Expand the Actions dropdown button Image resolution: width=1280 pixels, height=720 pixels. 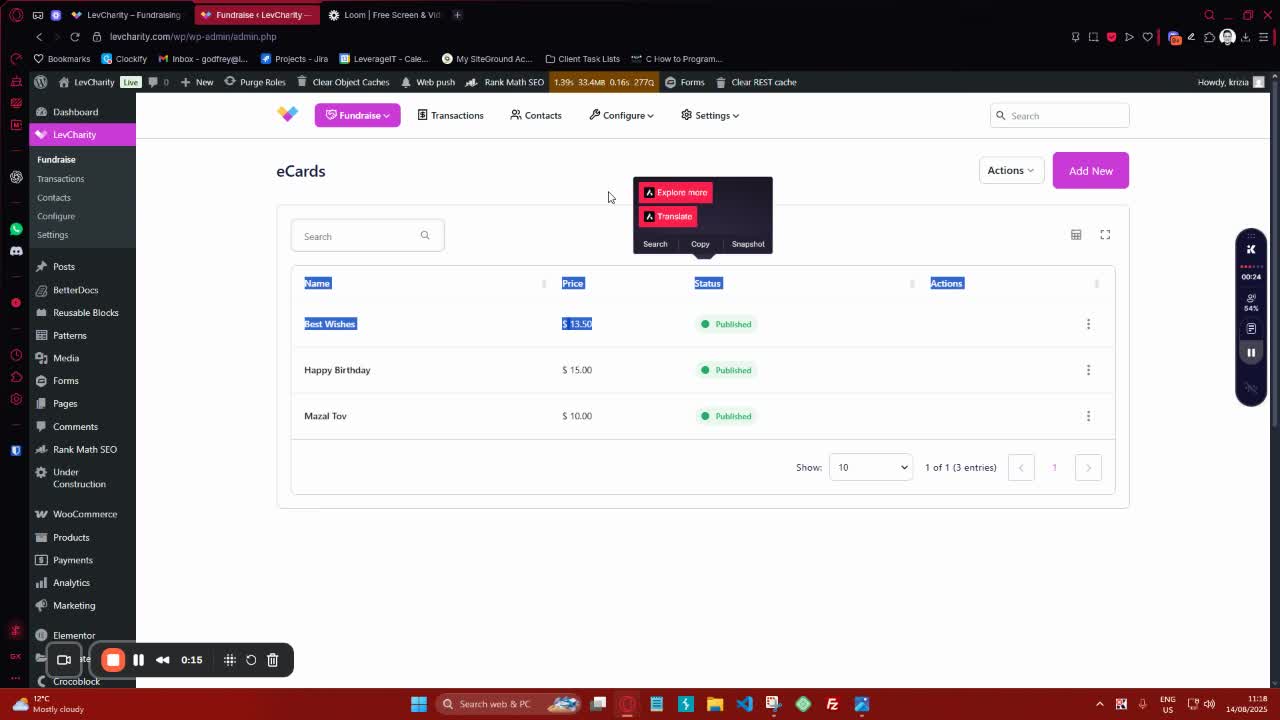click(1010, 171)
